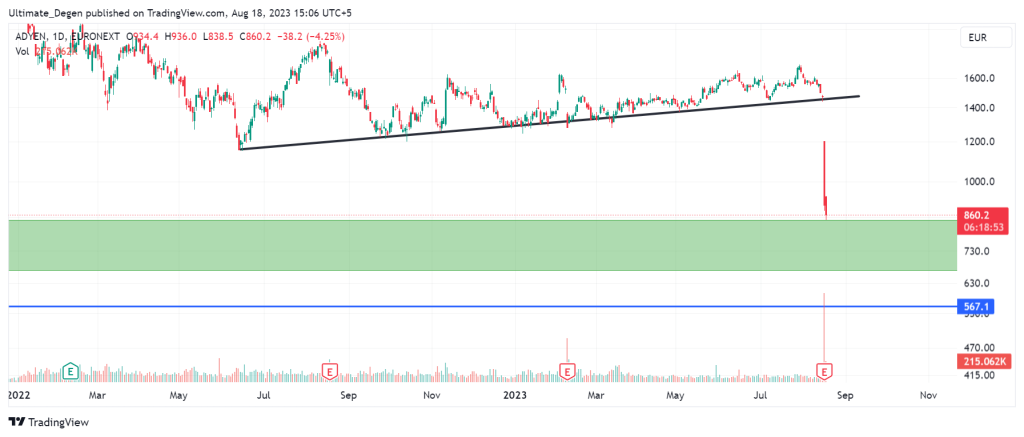Click the green E earnings marker
Image resolution: width=1024 pixels, height=437 pixels.
(71, 372)
